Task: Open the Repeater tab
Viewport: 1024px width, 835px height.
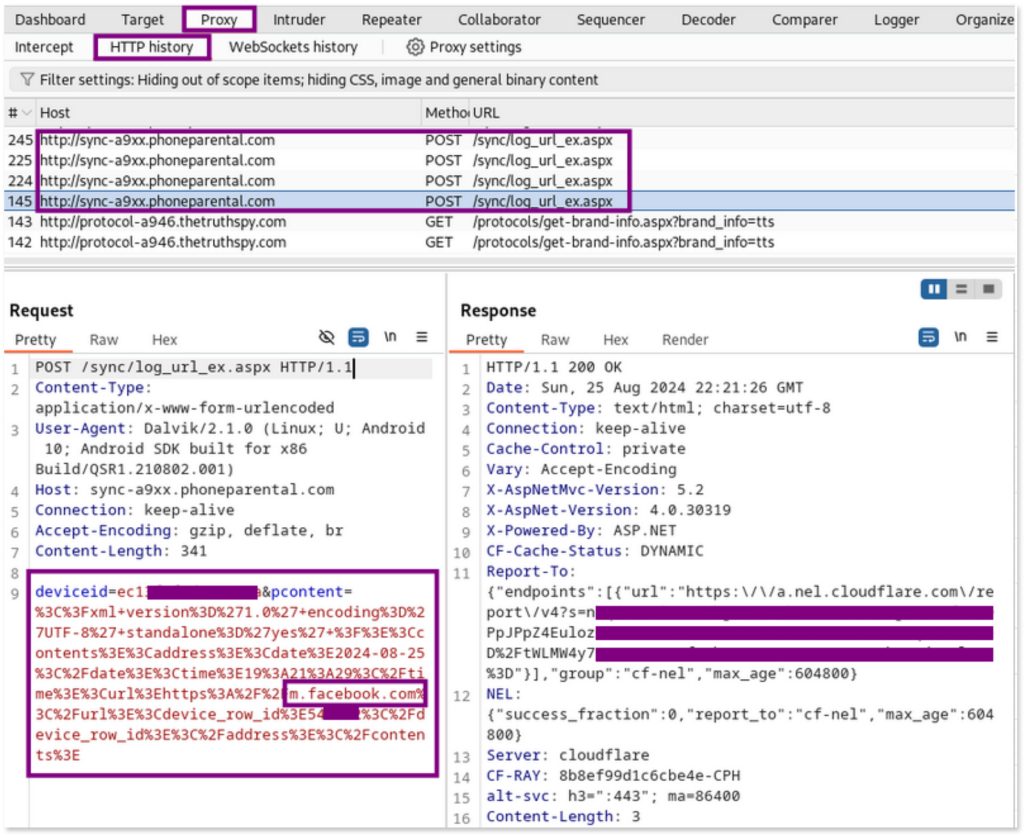Action: (391, 19)
